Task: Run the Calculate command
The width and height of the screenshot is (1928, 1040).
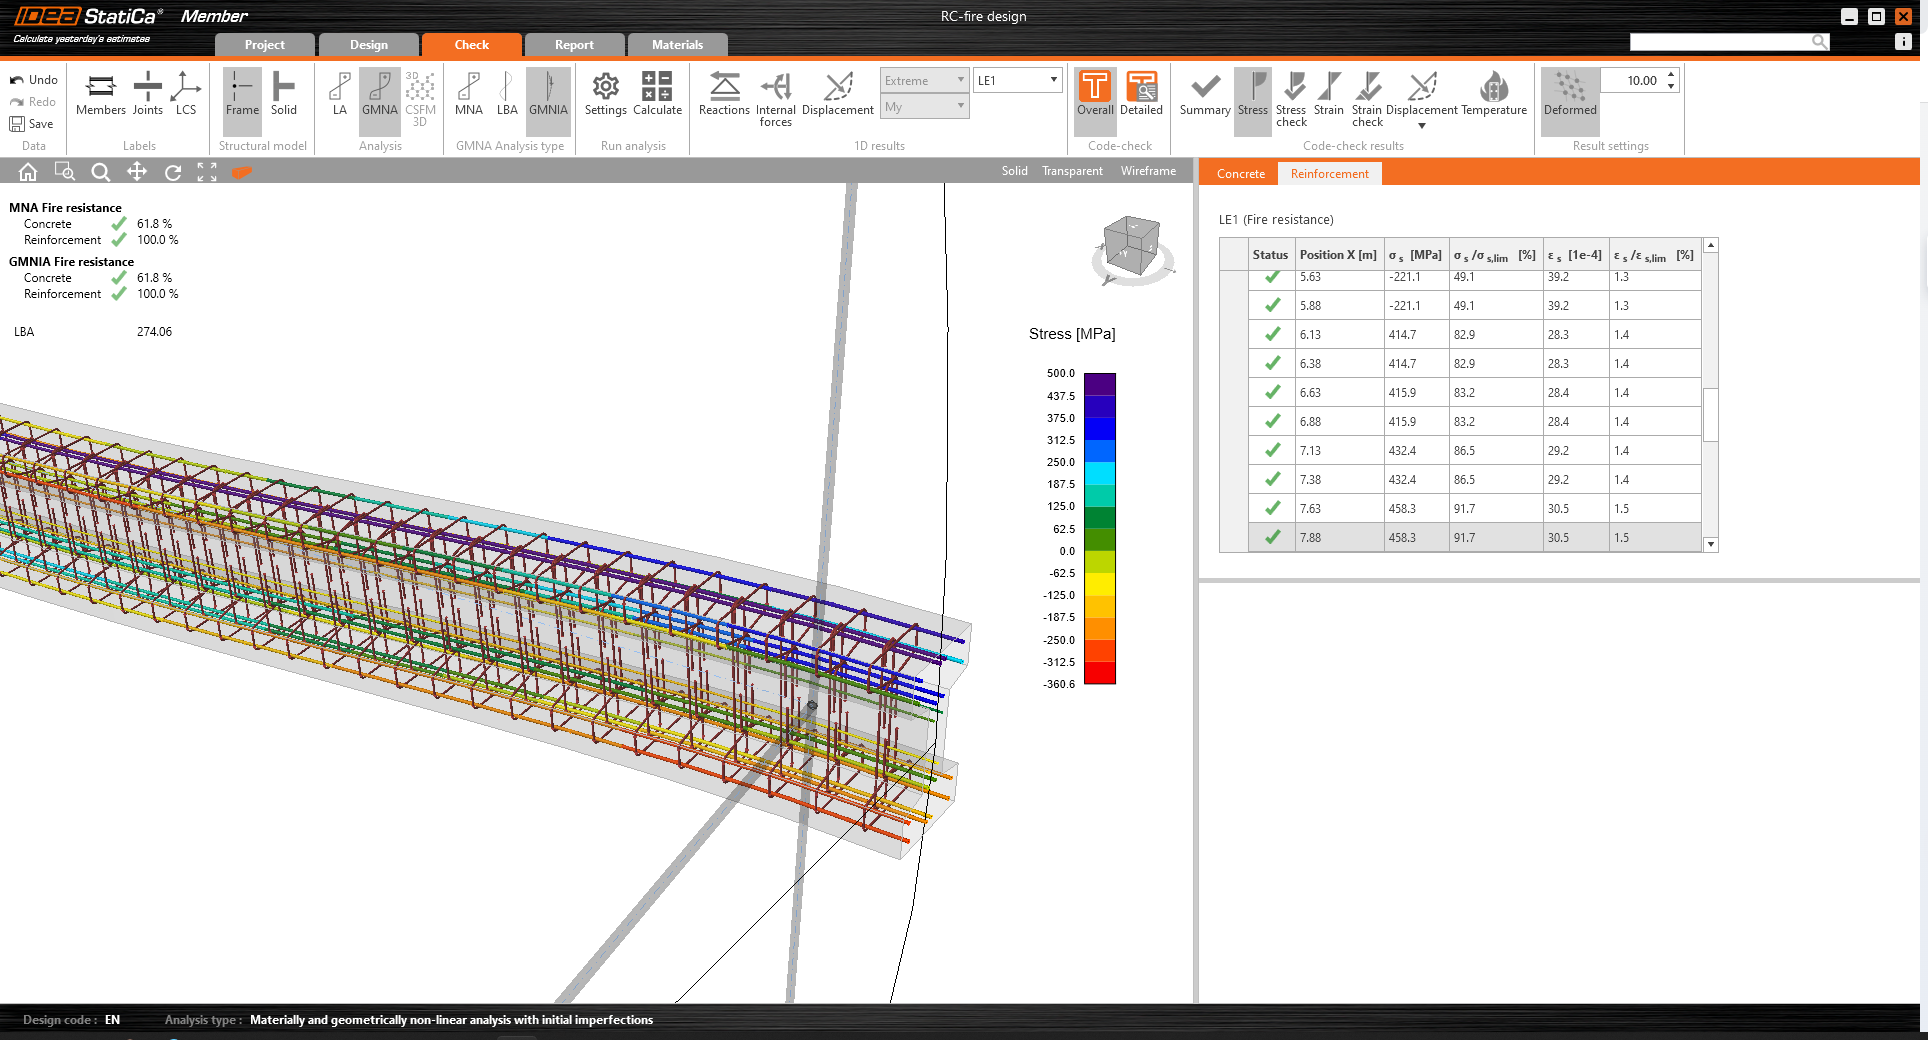Action: tap(657, 95)
